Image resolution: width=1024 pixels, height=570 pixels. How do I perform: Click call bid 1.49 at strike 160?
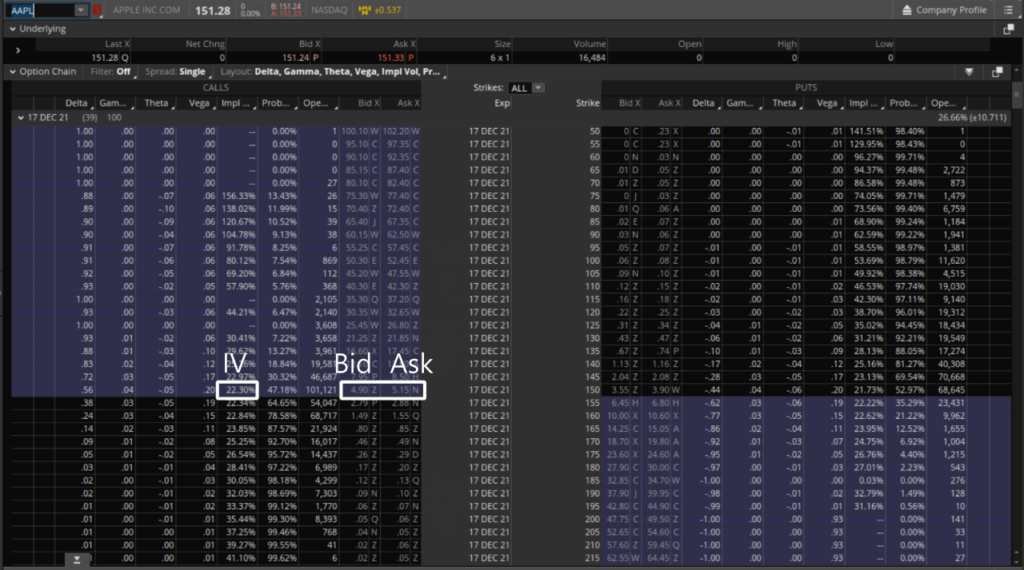359,416
